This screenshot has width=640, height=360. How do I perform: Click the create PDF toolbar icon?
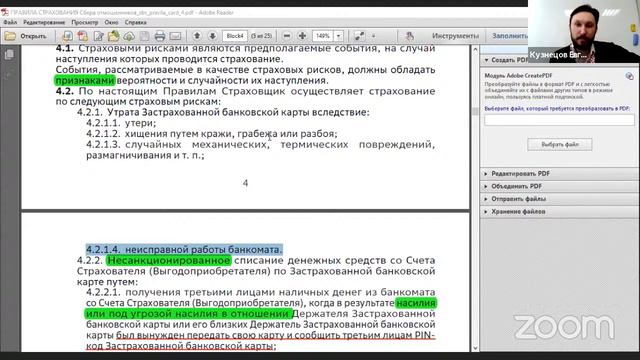(83, 36)
